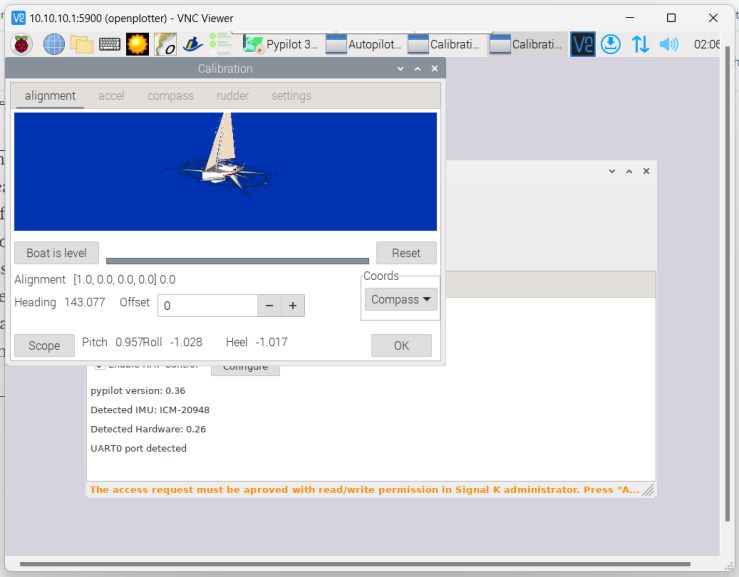739x577 pixels.
Task: Expand the Compass coords dropdown
Action: [x=401, y=299]
